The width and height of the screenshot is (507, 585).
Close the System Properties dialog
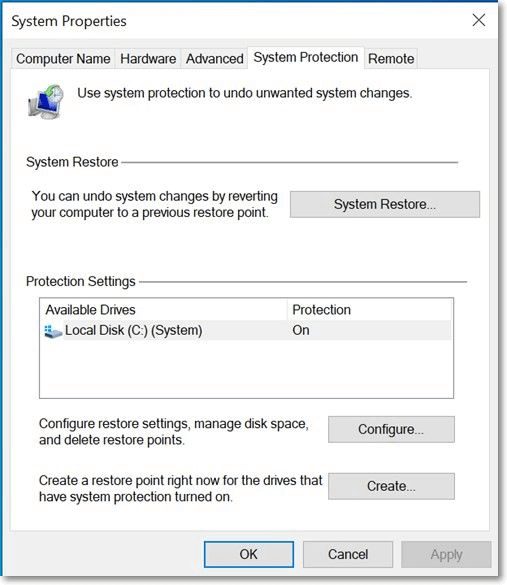pos(479,20)
